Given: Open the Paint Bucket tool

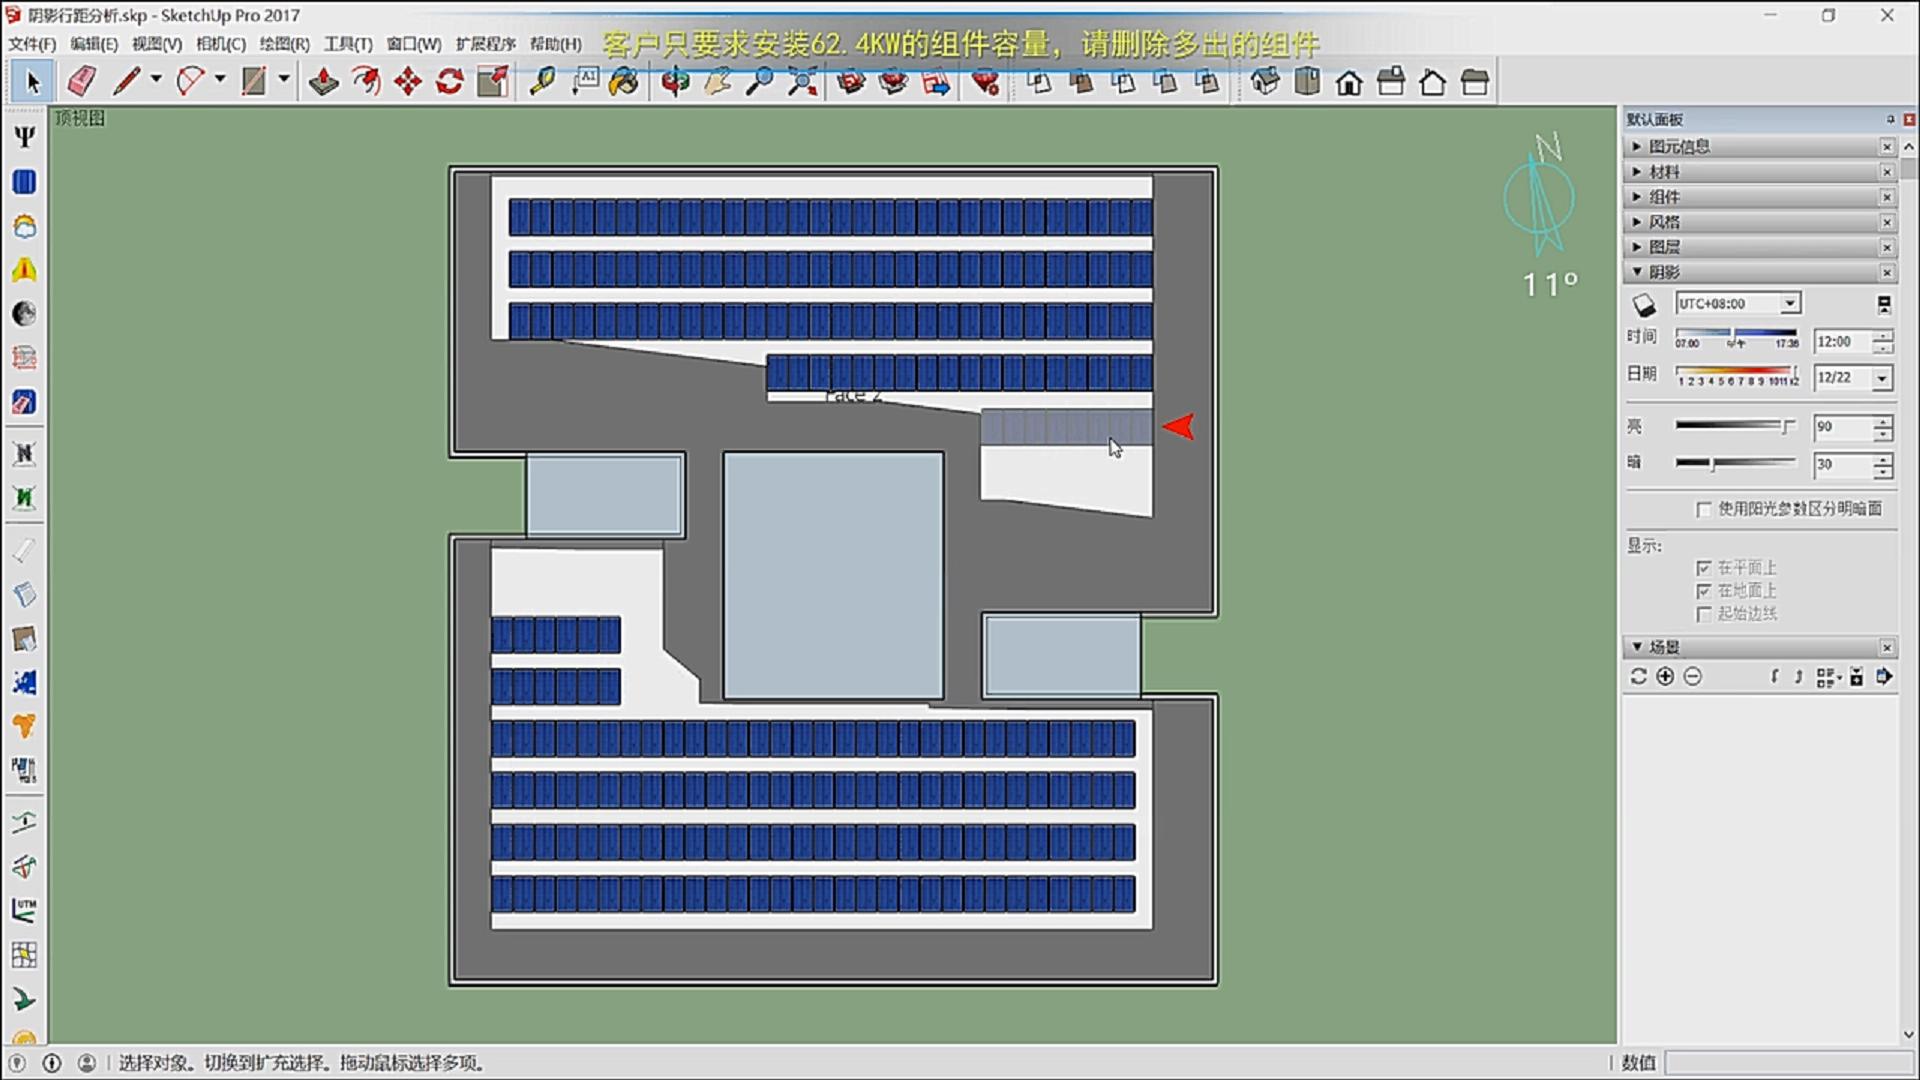Looking at the screenshot, I should pyautogui.click(x=624, y=82).
